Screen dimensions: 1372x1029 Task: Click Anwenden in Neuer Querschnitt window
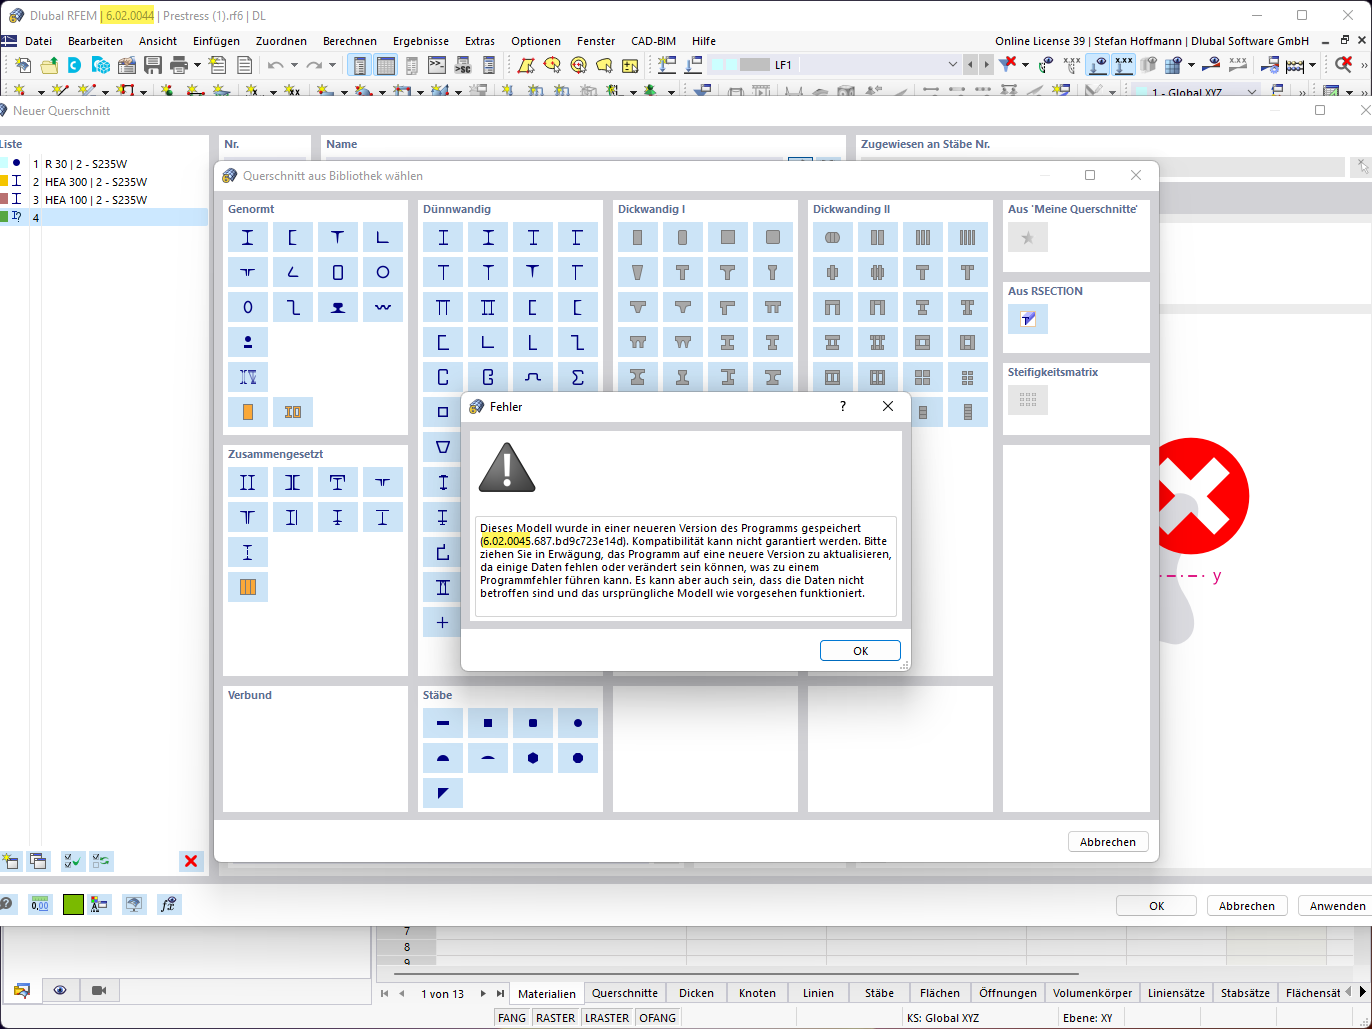pyautogui.click(x=1337, y=906)
